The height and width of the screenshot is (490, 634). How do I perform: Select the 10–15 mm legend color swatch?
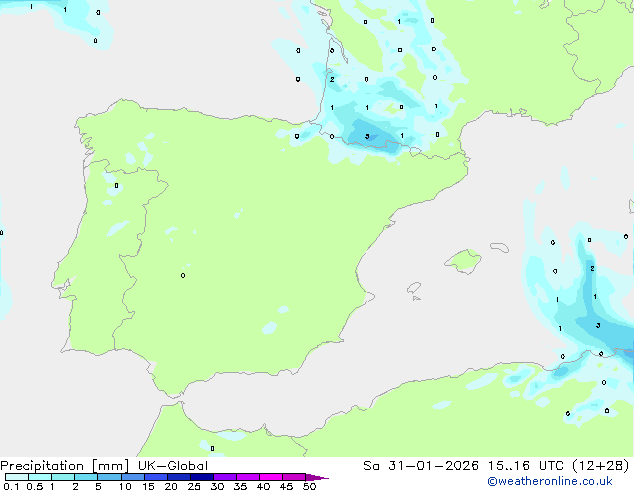(132, 477)
